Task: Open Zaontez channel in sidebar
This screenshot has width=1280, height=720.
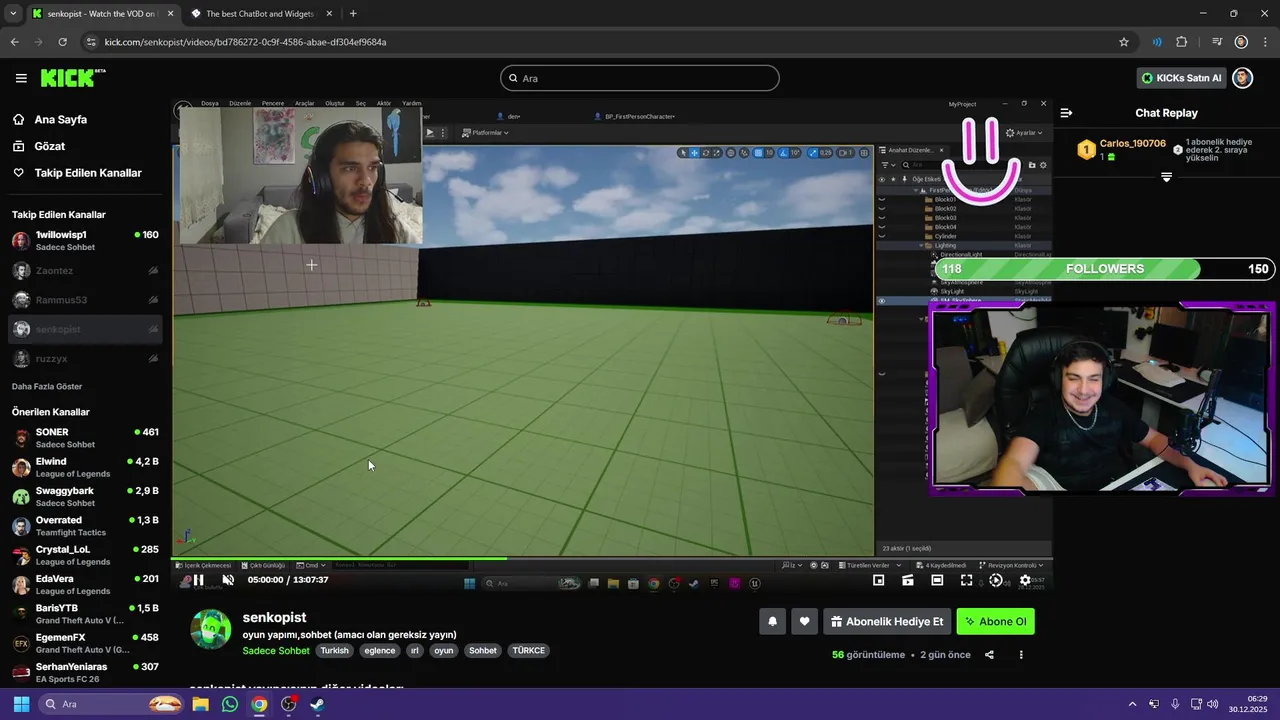Action: tap(85, 271)
